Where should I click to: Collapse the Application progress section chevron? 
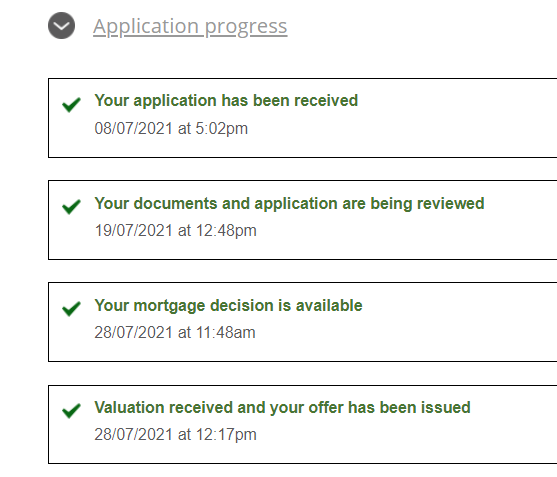(61, 26)
